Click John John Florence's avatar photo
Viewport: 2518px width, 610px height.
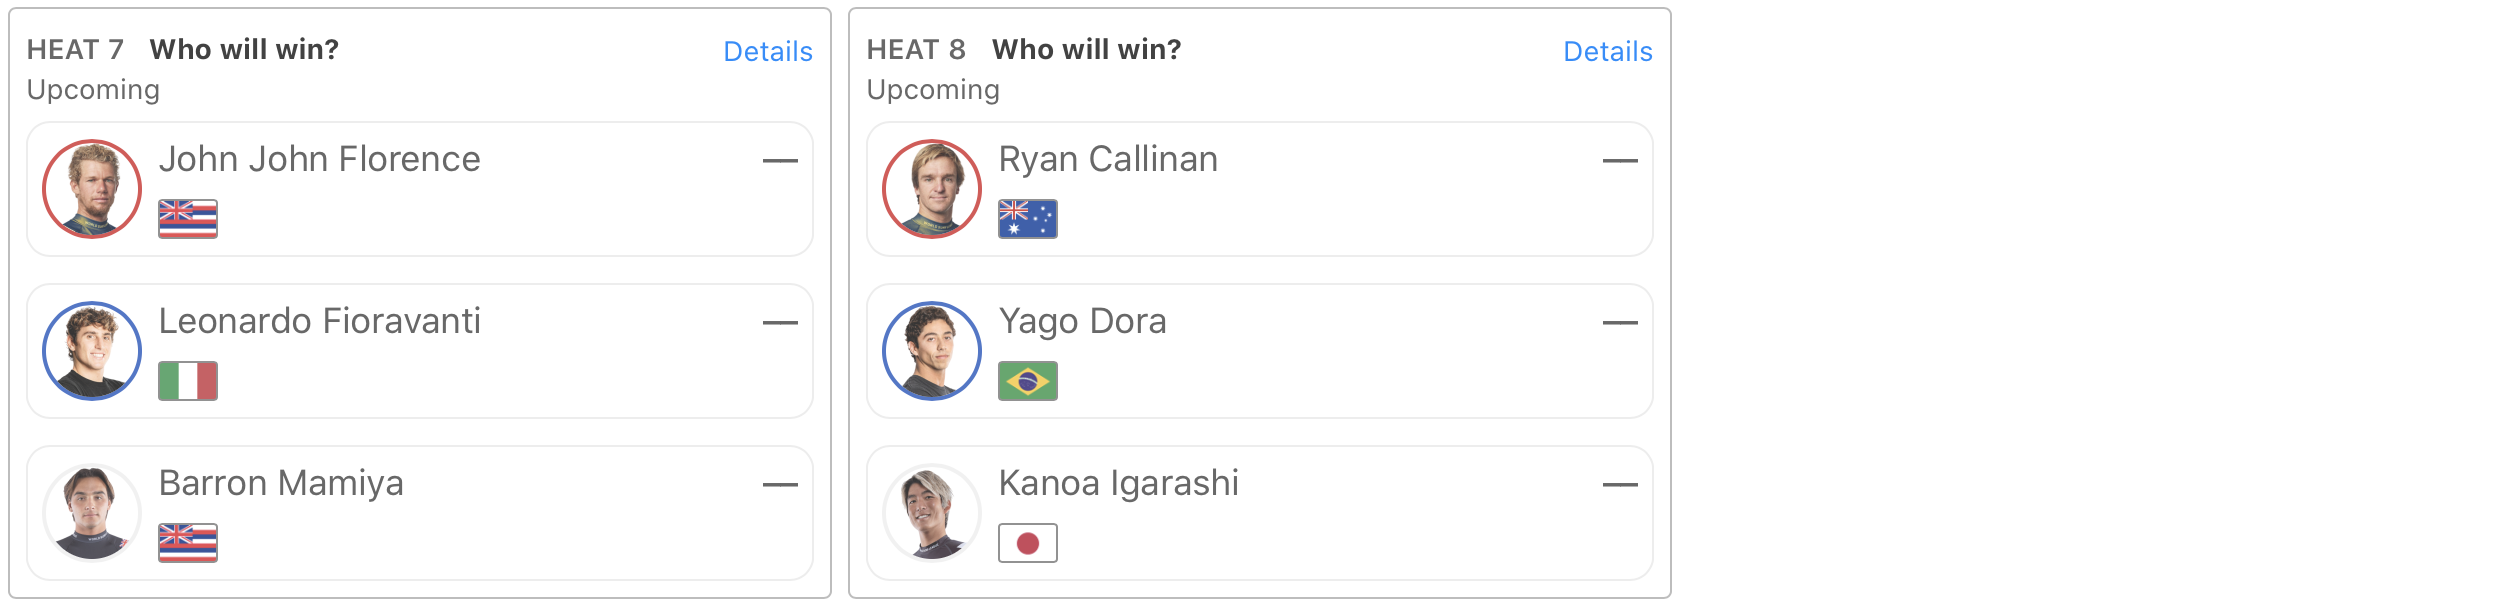pos(92,189)
